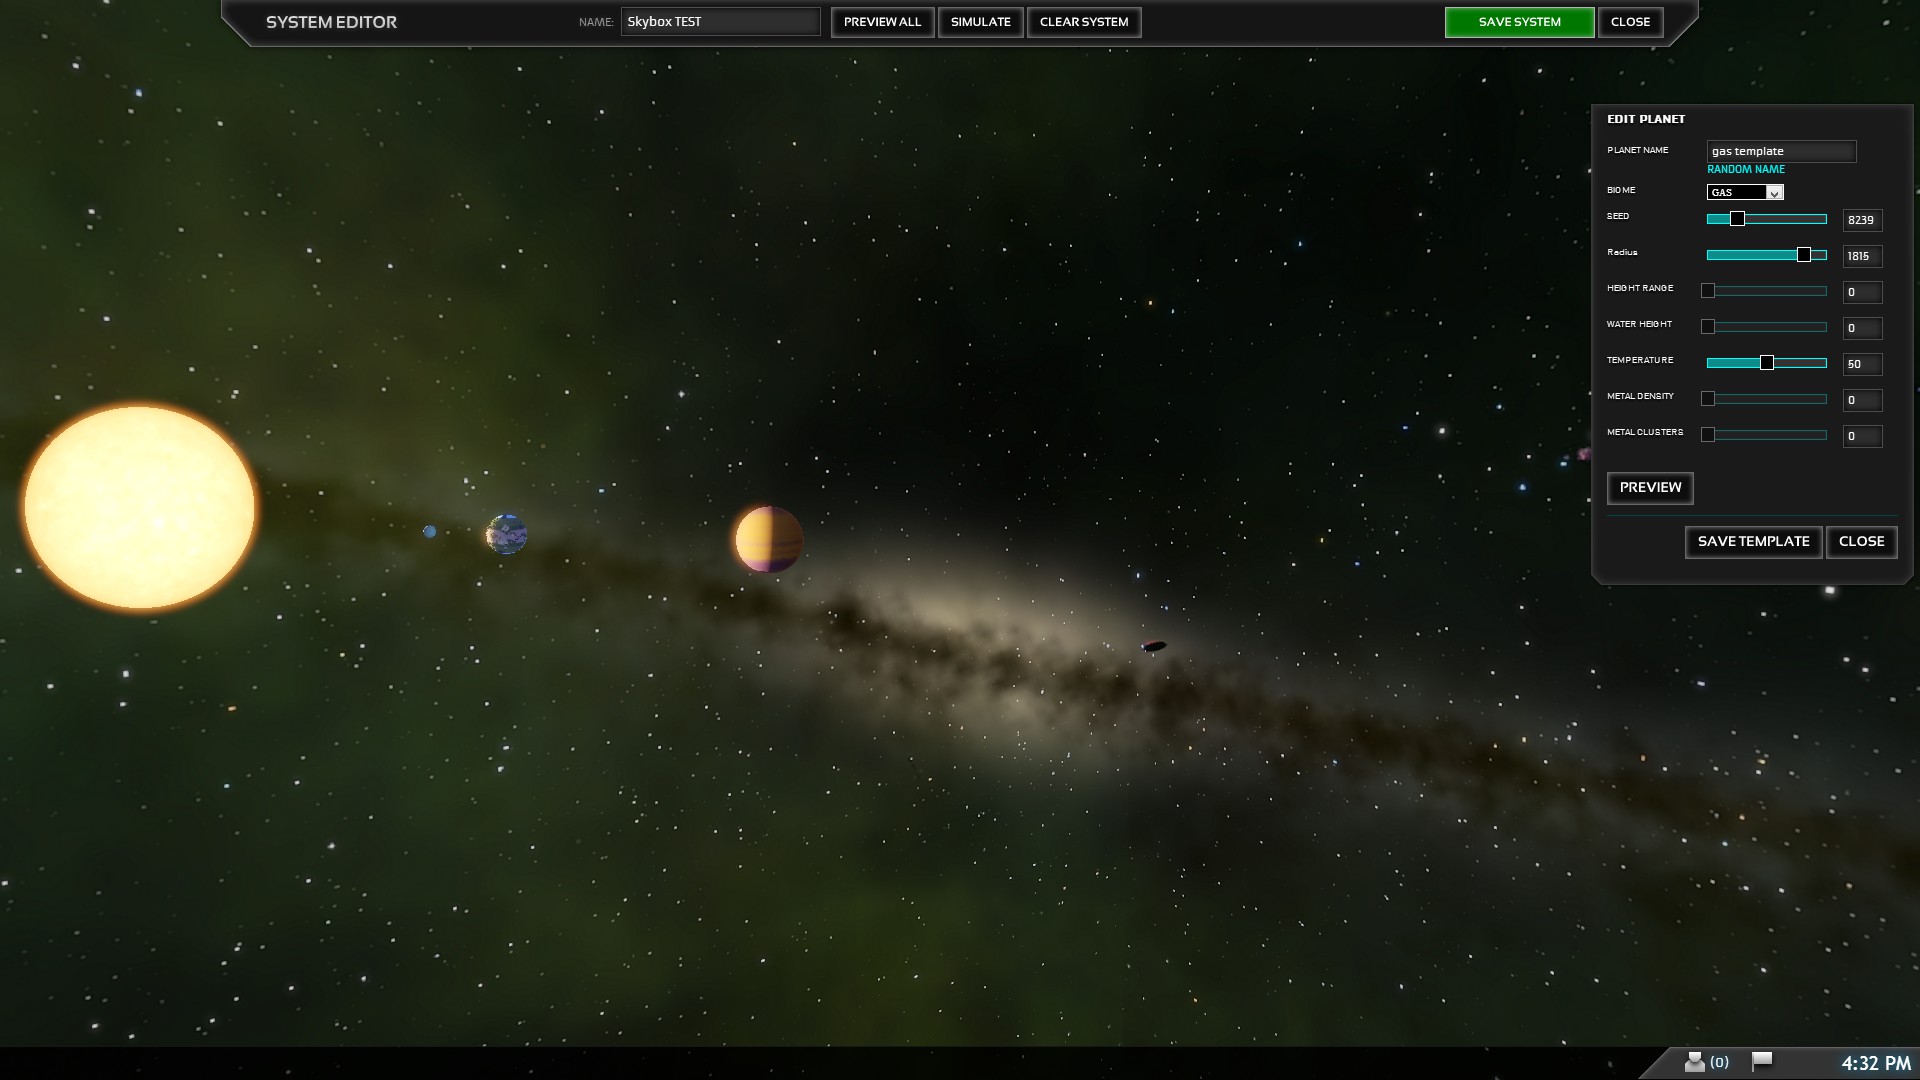Click the 4:32 PM clock
The height and width of the screenshot is (1080, 1920).
tap(1876, 1063)
